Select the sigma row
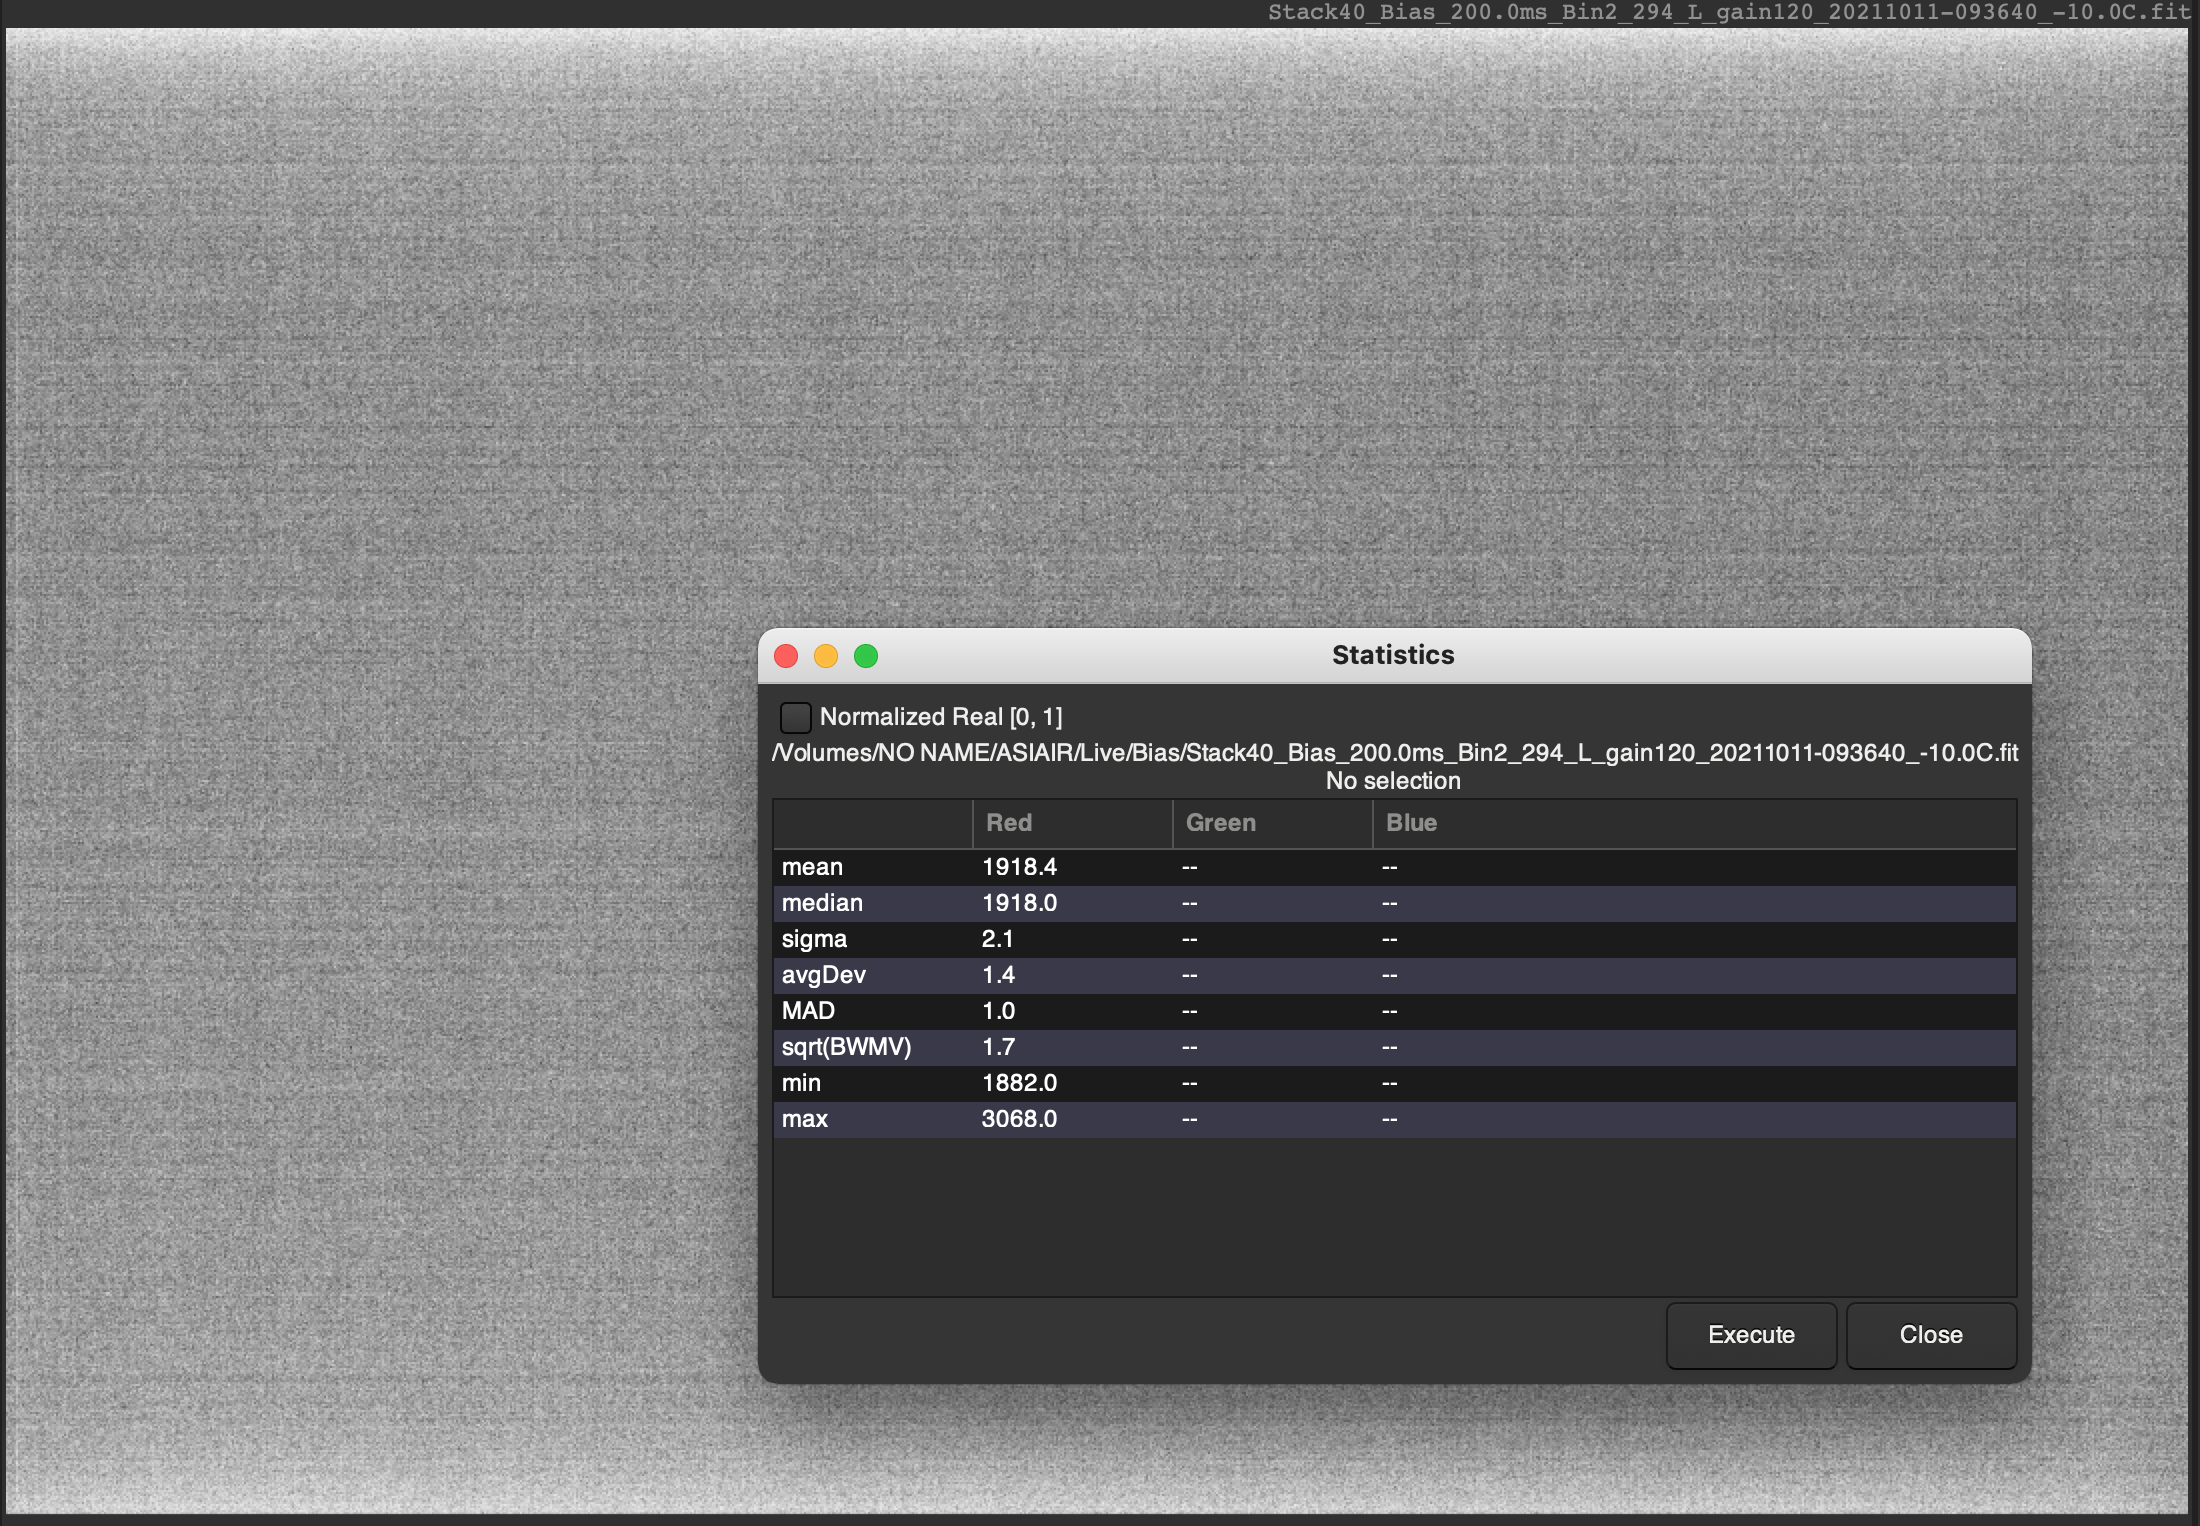 [x=814, y=939]
